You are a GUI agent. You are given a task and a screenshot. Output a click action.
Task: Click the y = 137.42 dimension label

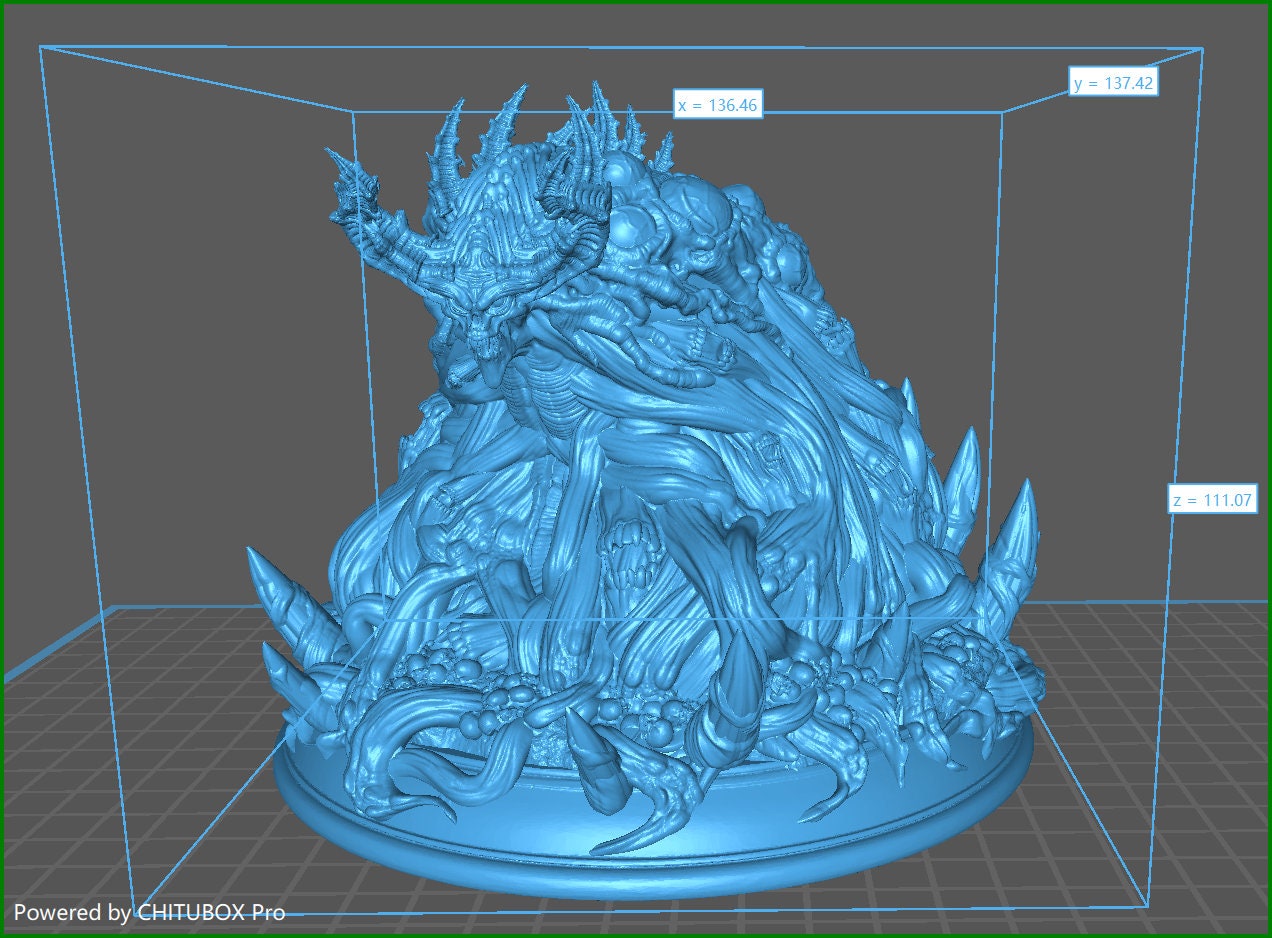[1113, 83]
